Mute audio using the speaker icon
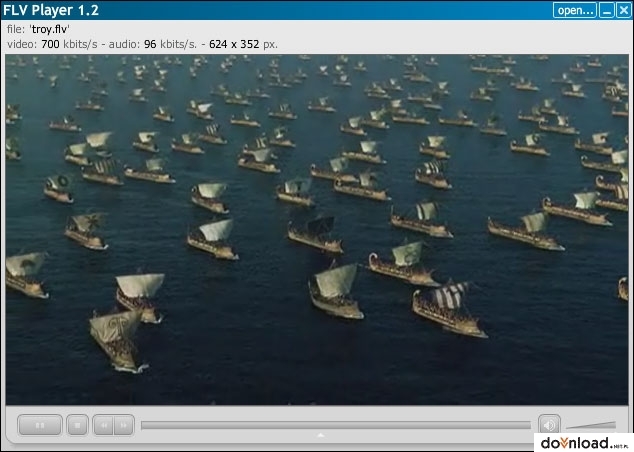 [x=549, y=425]
